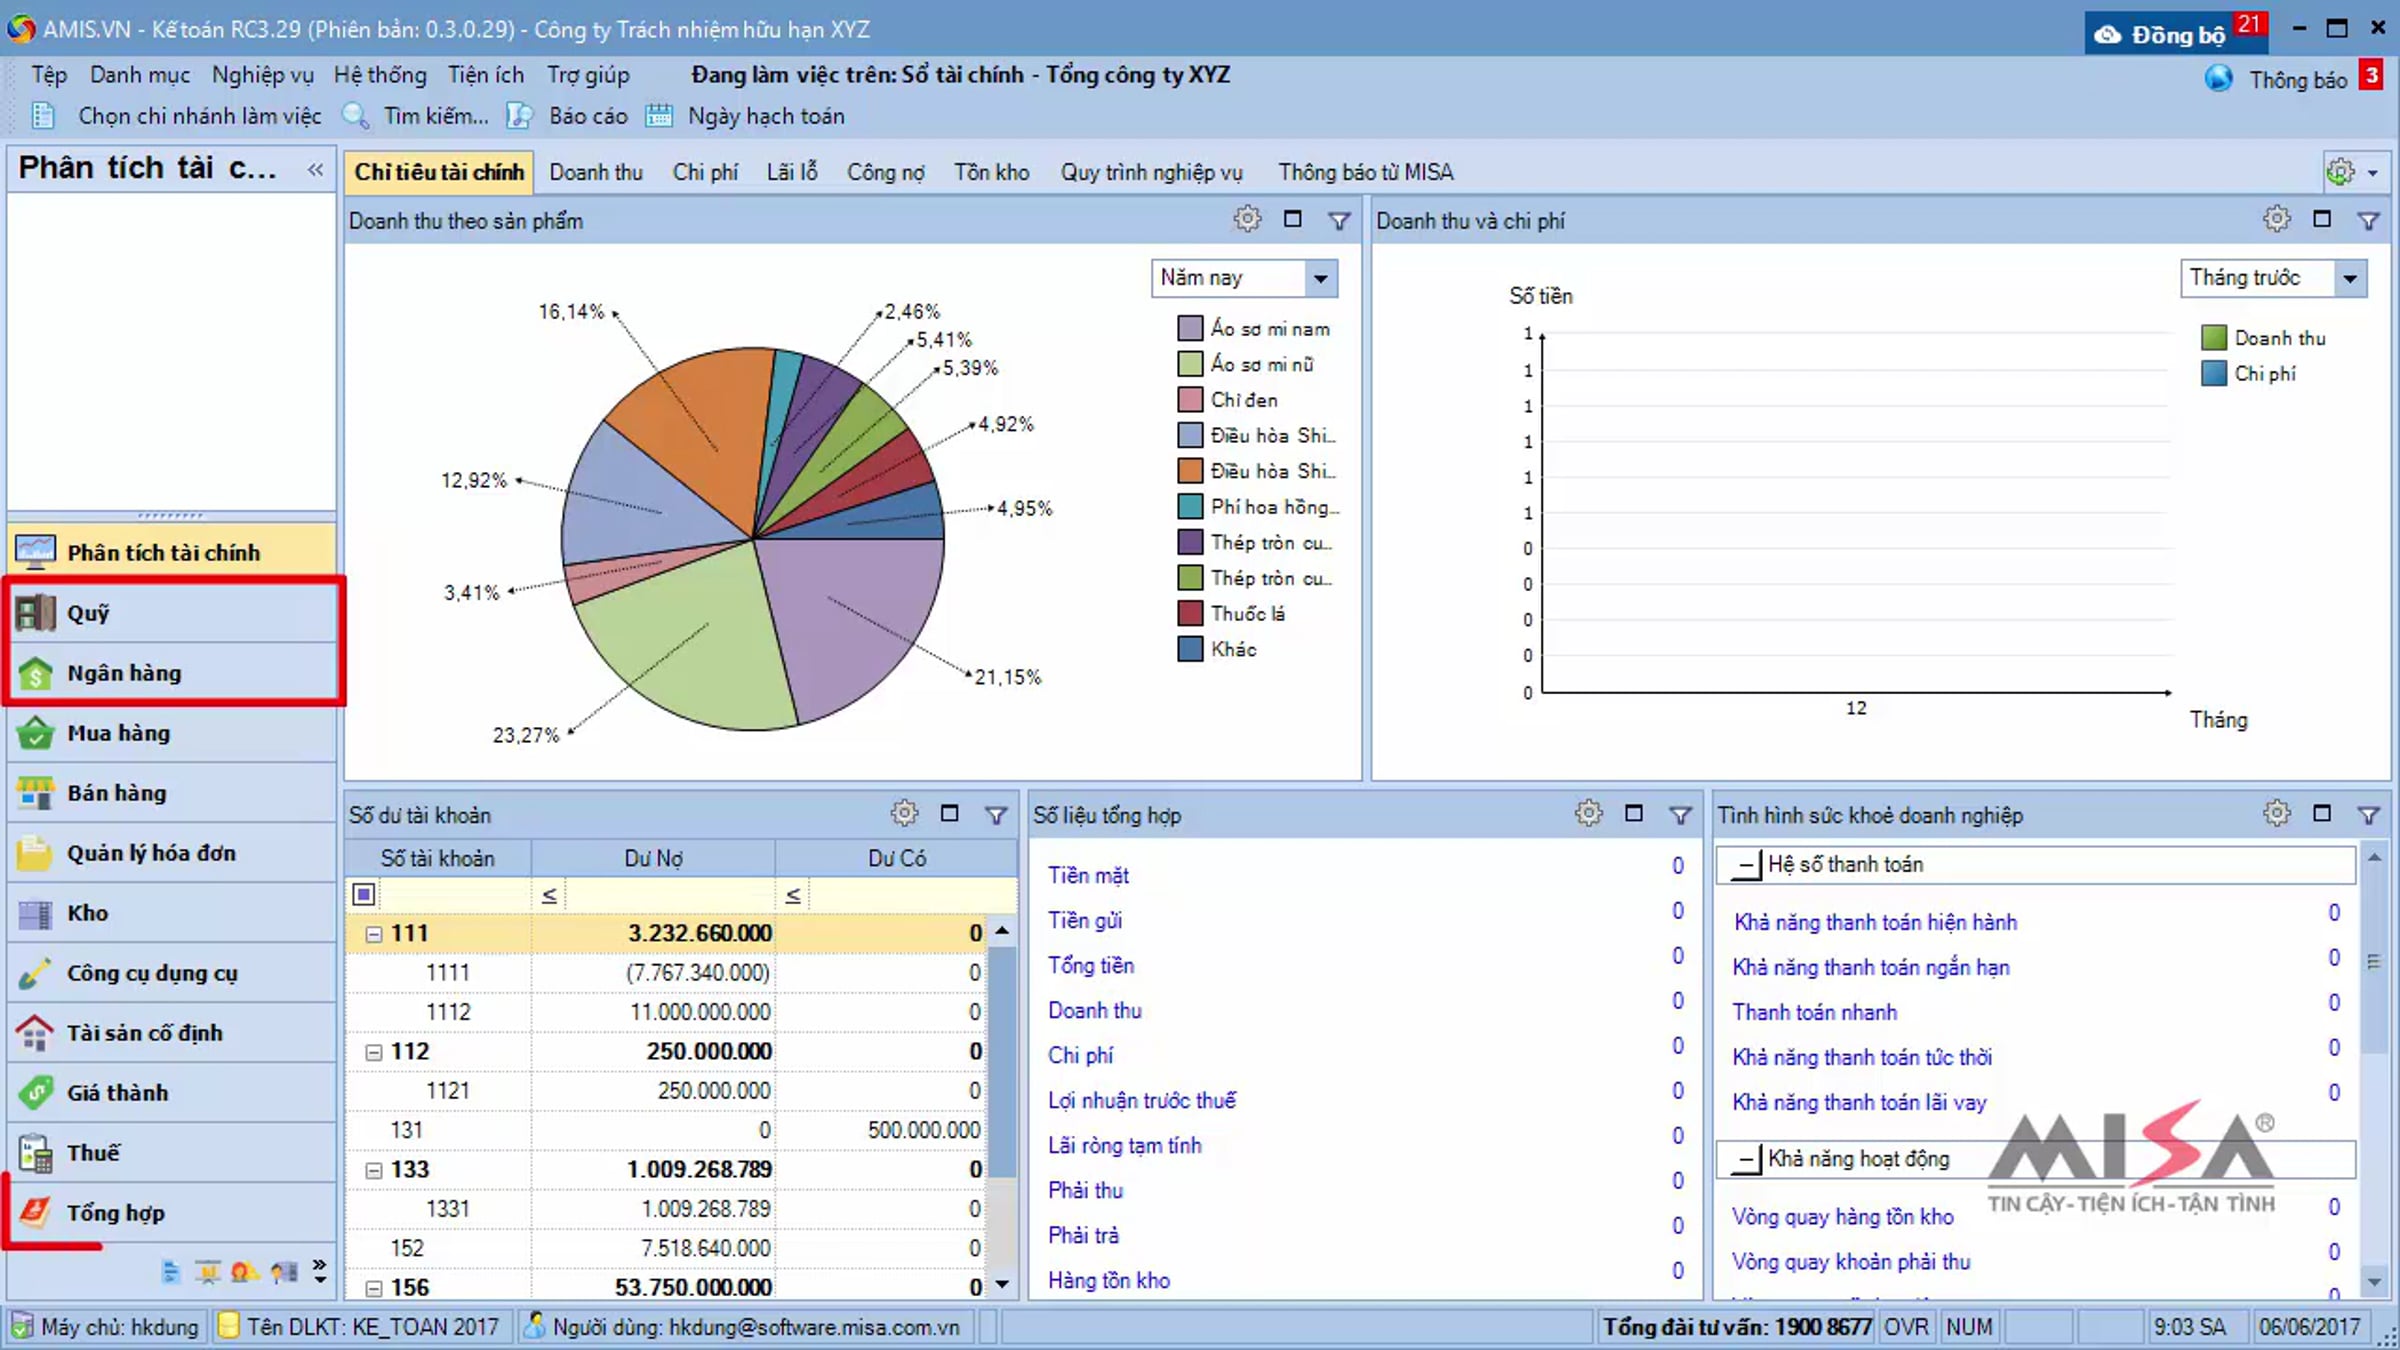Image resolution: width=2400 pixels, height=1350 pixels.
Task: Open the Quỹ (cash fund) module icon
Action: [36, 613]
